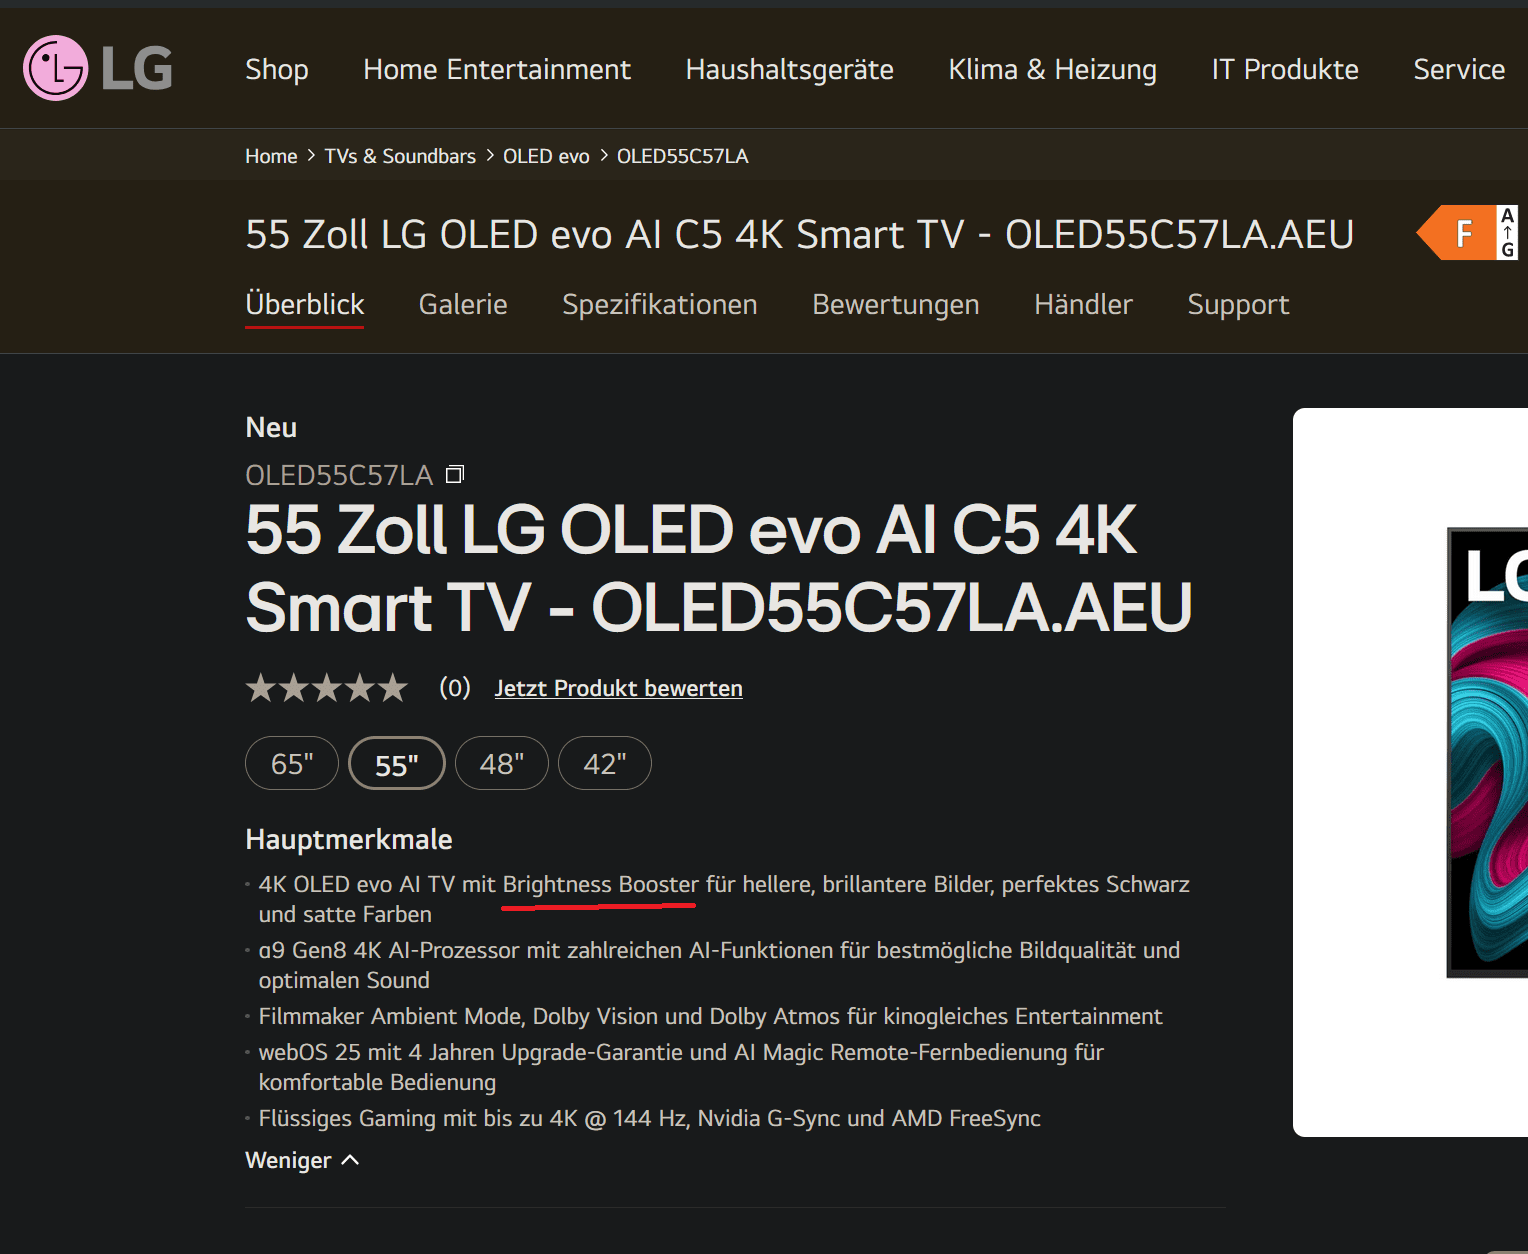The height and width of the screenshot is (1254, 1528).
Task: Switch to the Händler tab
Action: [x=1083, y=304]
